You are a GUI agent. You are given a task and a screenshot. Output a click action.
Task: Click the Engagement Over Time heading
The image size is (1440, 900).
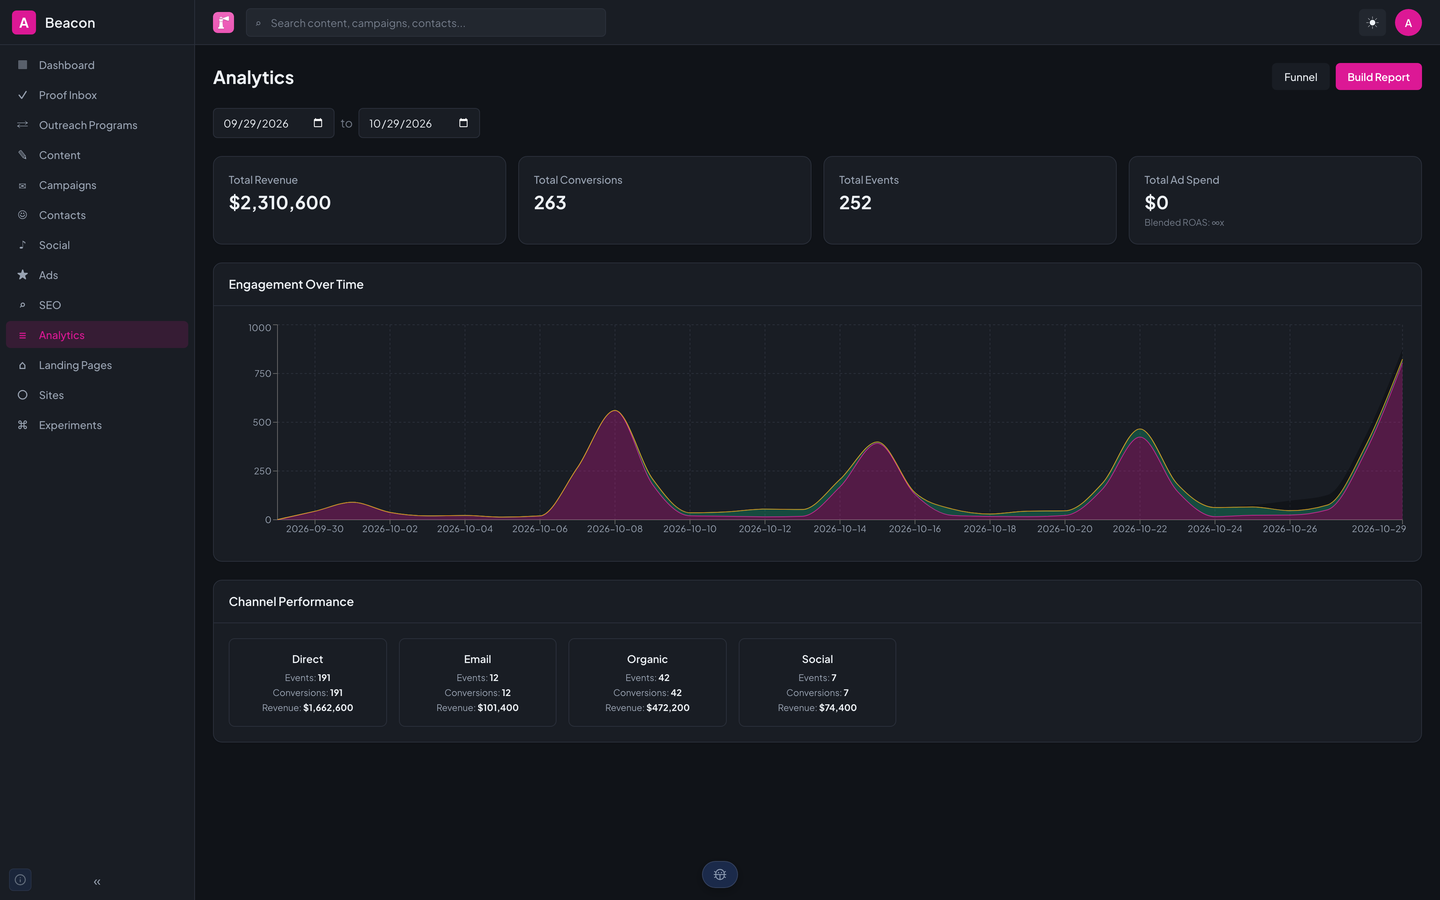click(x=296, y=285)
